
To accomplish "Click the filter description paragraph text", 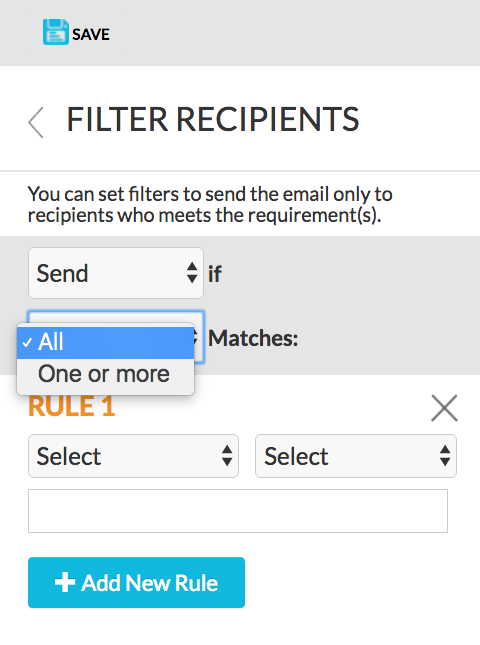I will pos(210,204).
